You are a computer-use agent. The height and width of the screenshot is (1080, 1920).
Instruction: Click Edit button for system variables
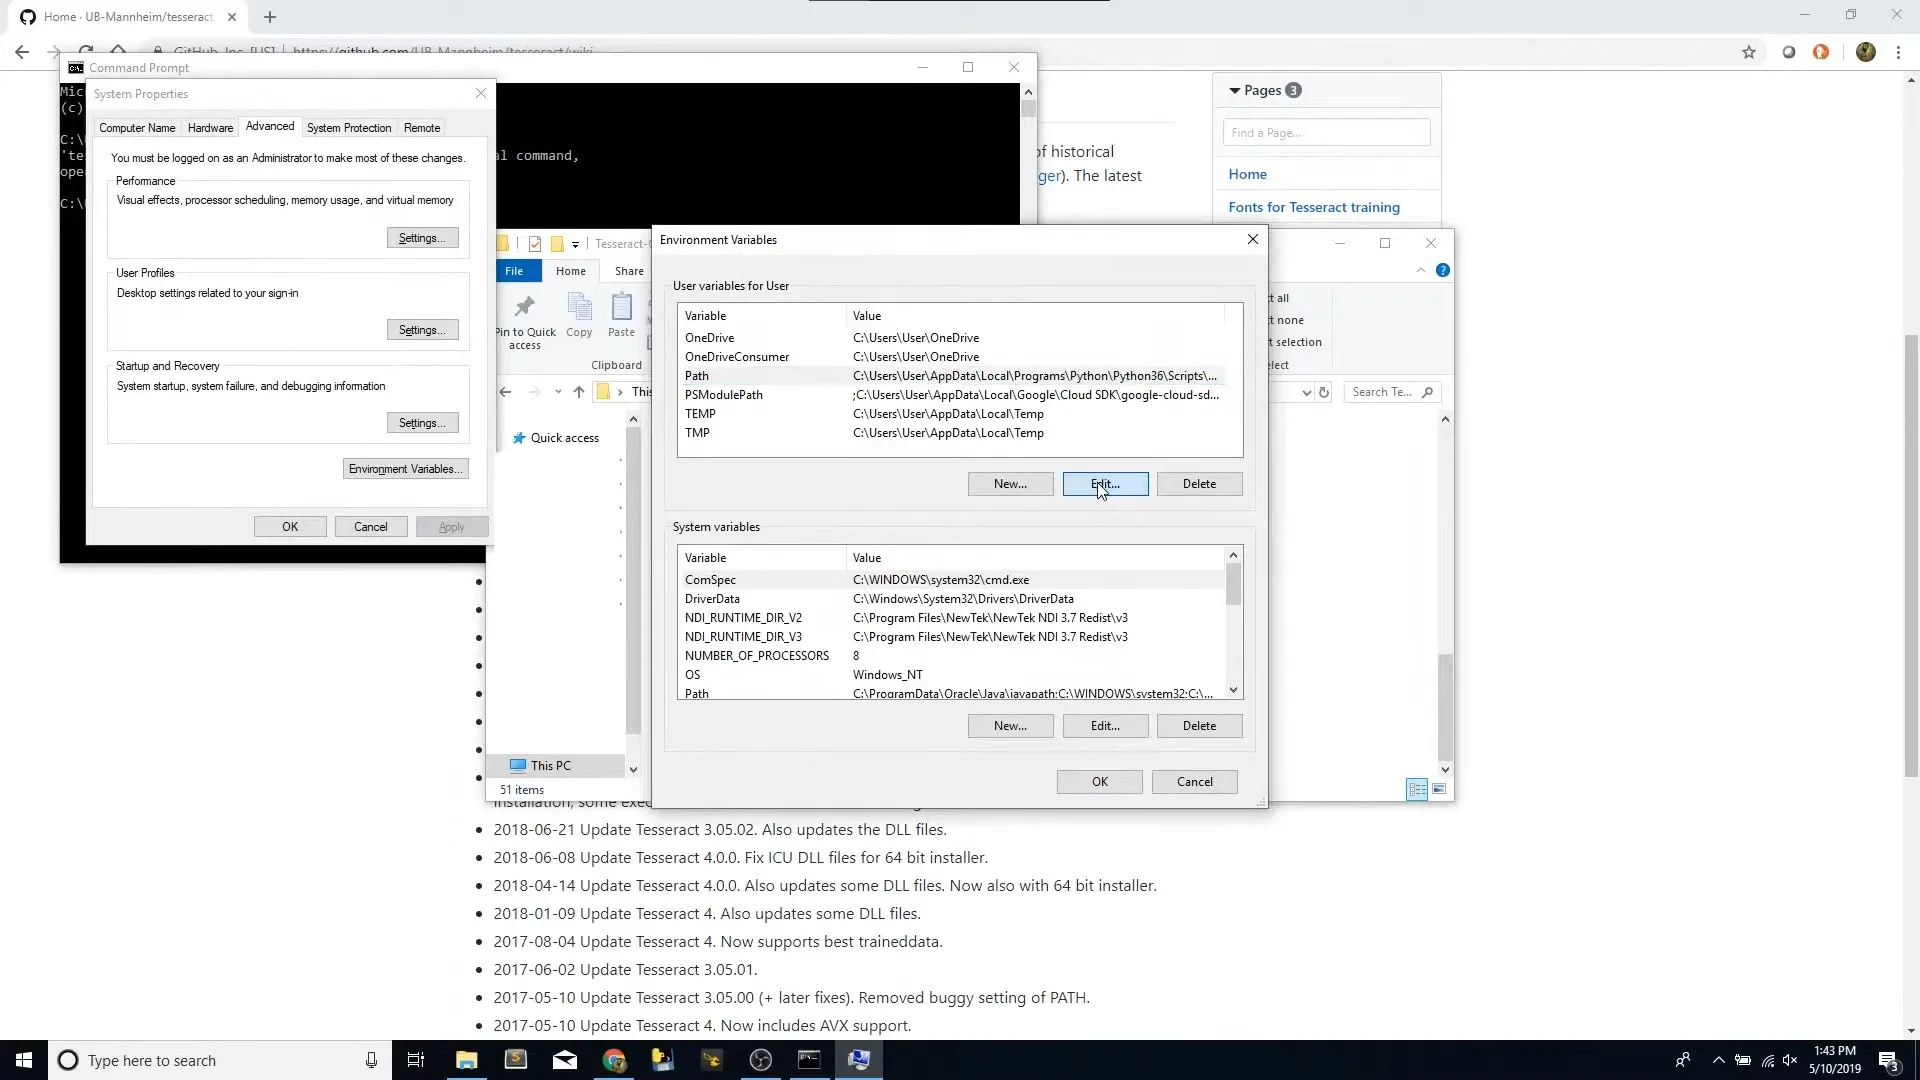coord(1105,725)
